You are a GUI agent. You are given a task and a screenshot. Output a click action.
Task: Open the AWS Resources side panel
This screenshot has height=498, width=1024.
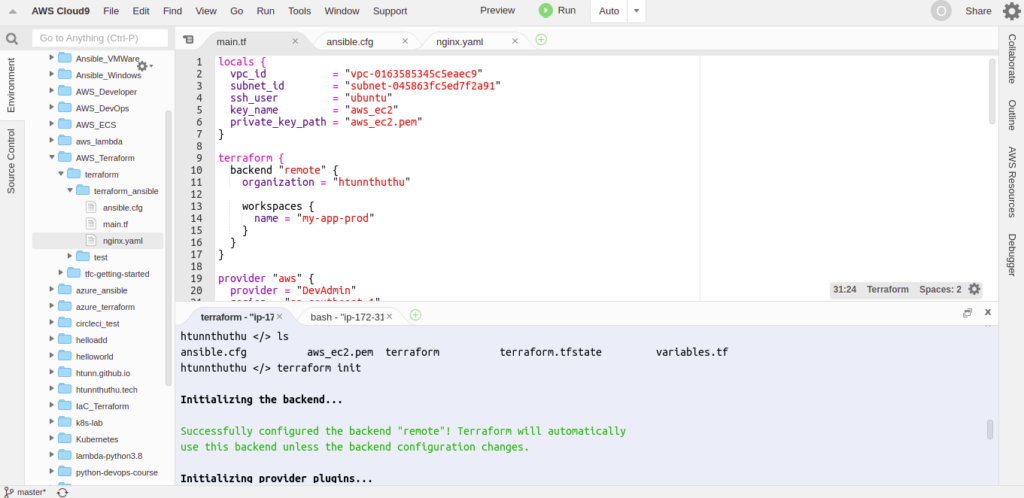[x=1012, y=181]
